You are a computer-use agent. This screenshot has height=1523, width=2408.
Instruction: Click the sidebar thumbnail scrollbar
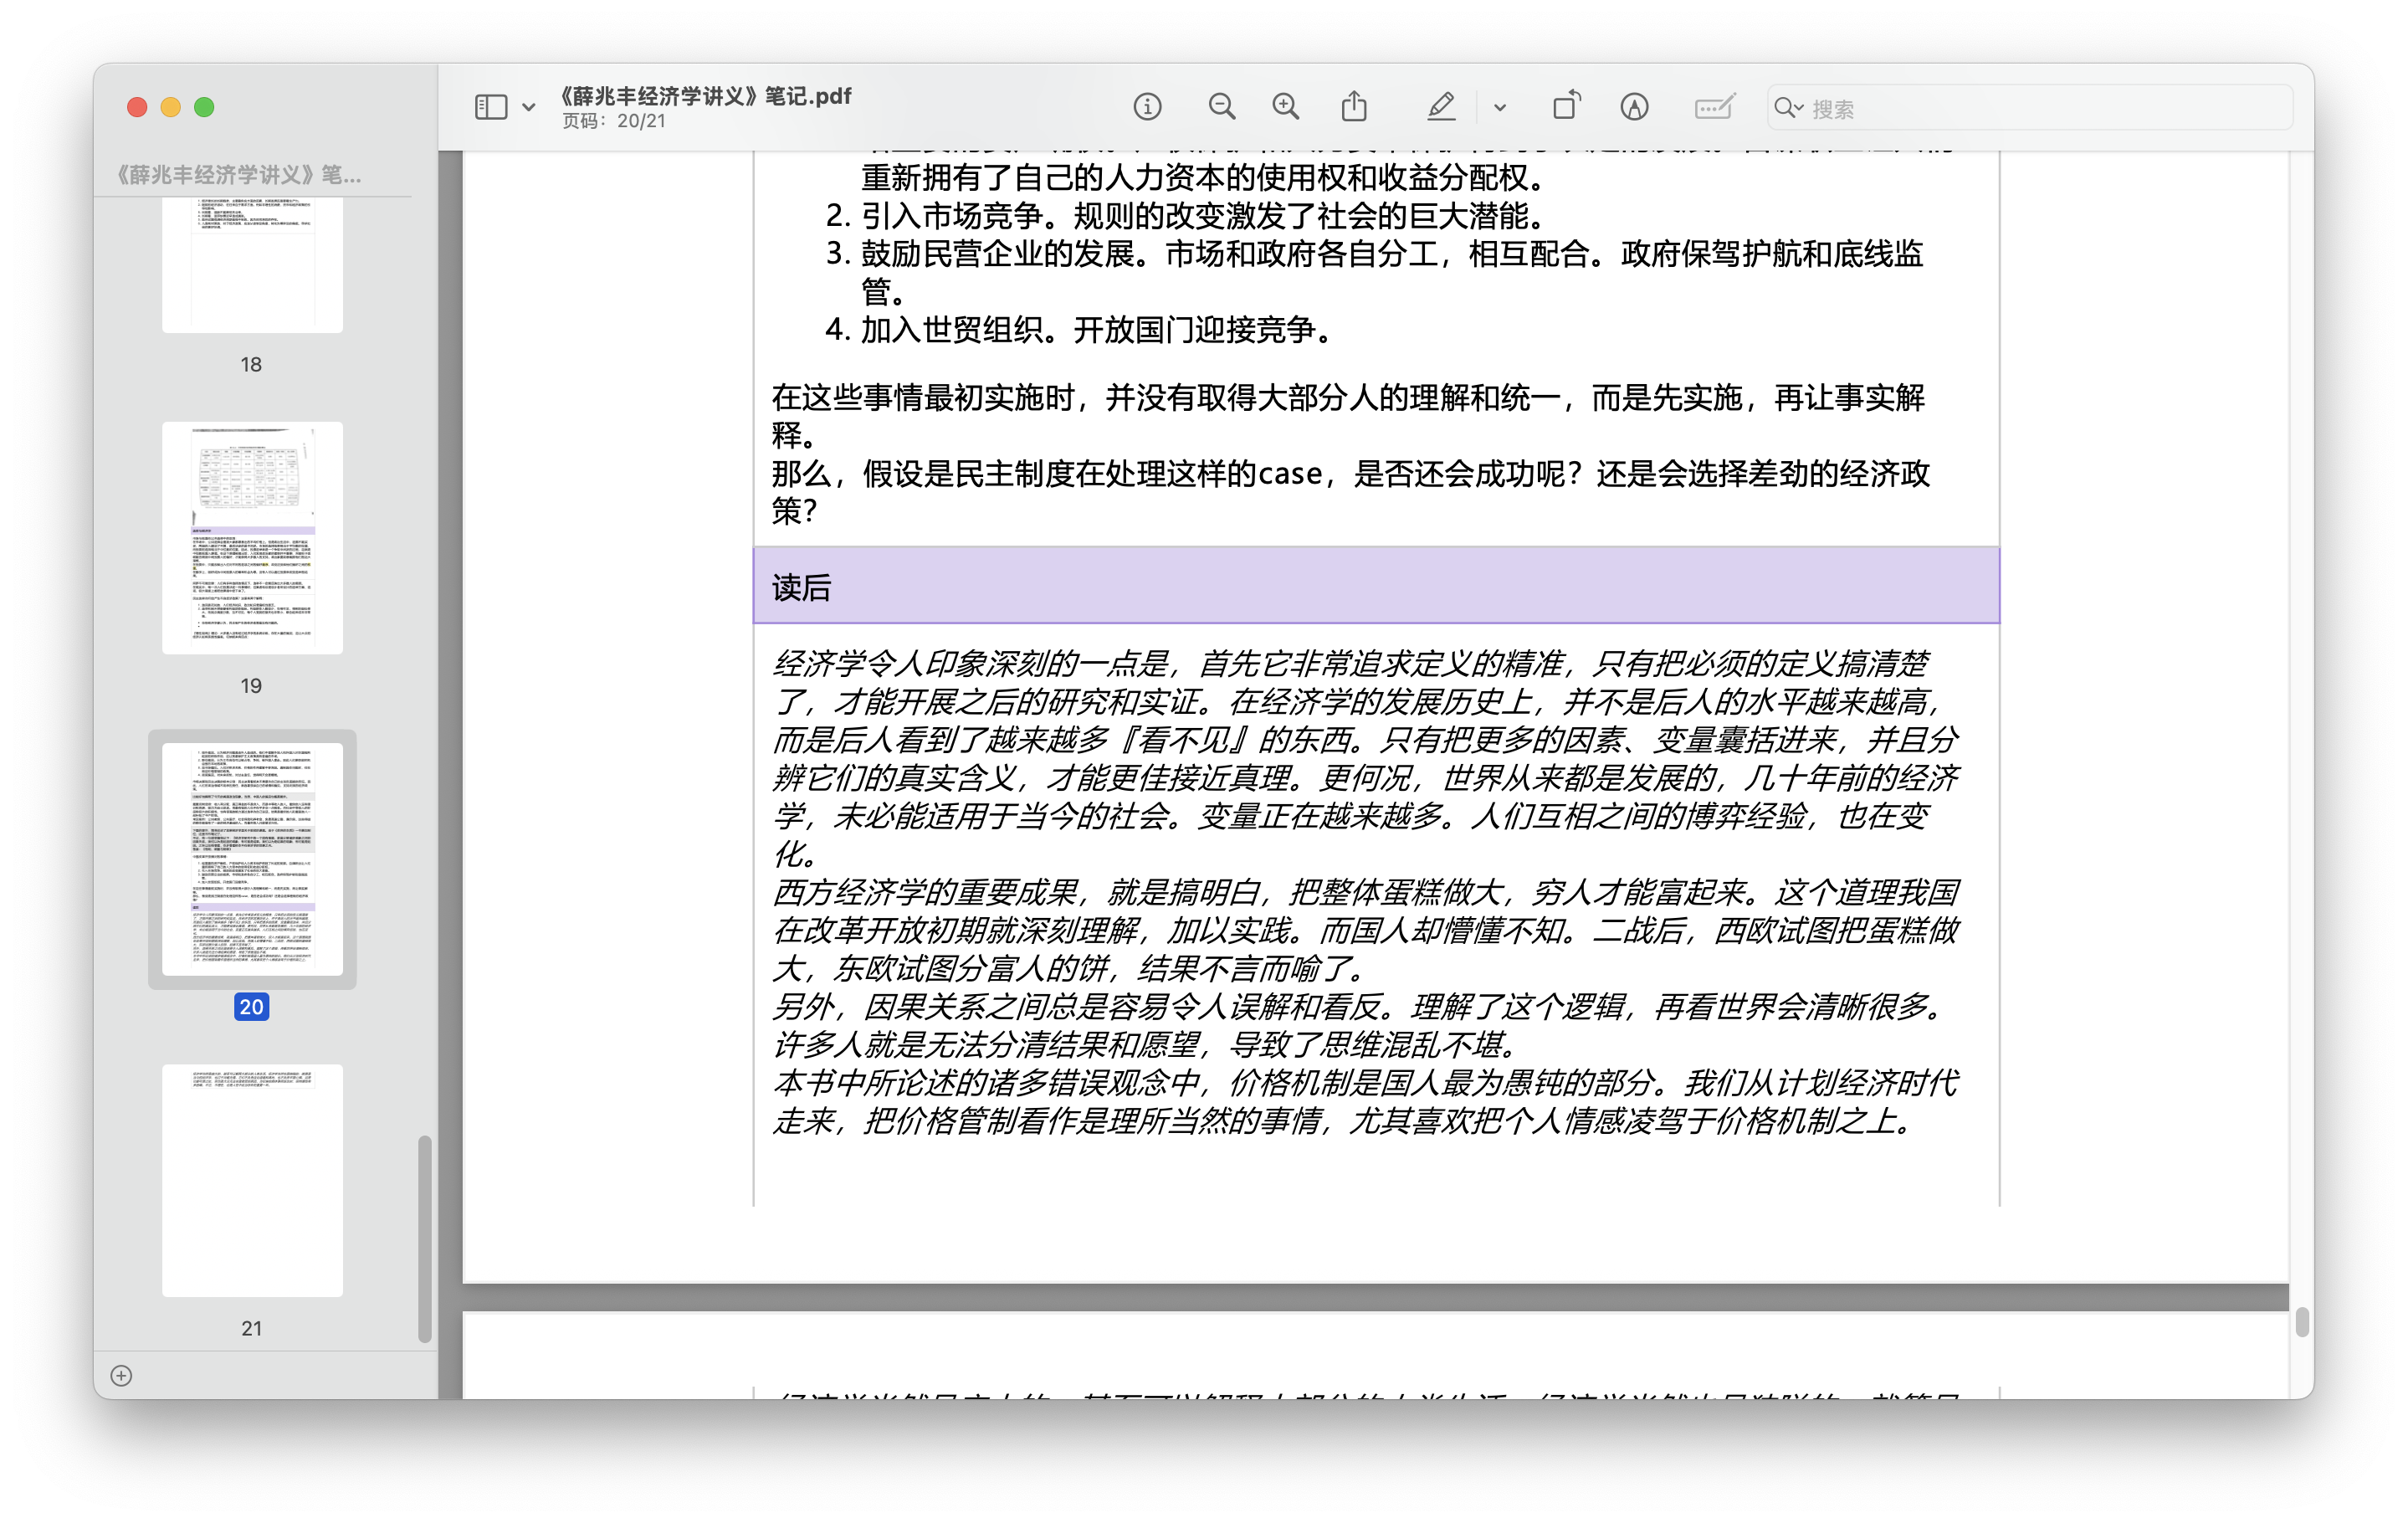click(424, 1238)
